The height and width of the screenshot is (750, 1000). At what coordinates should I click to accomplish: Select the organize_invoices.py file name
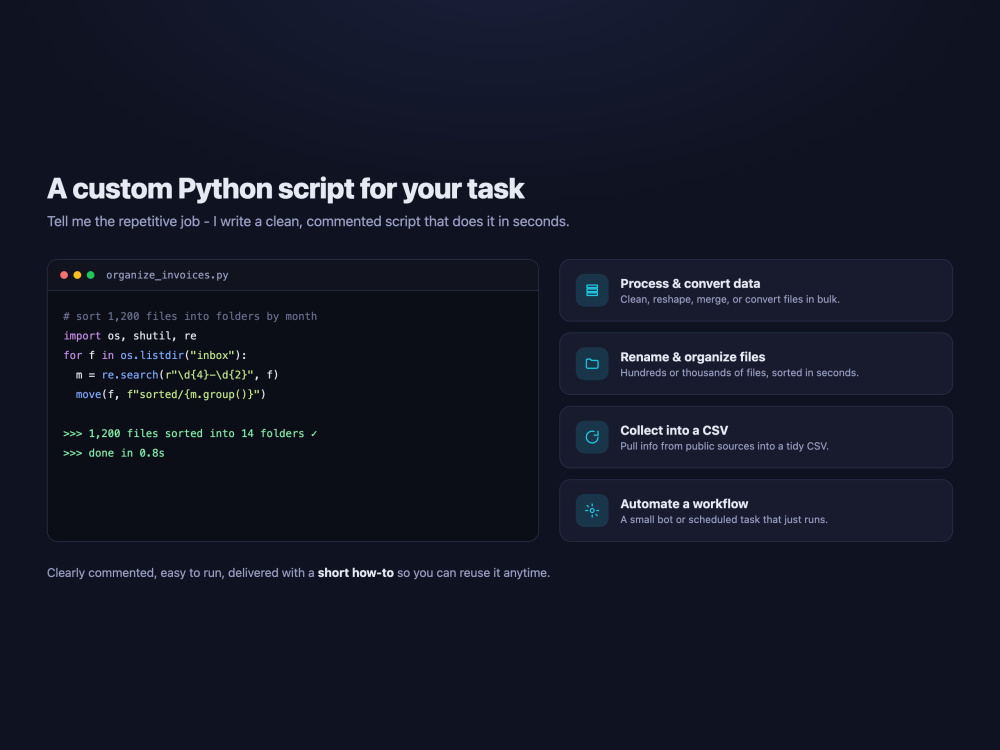167,275
